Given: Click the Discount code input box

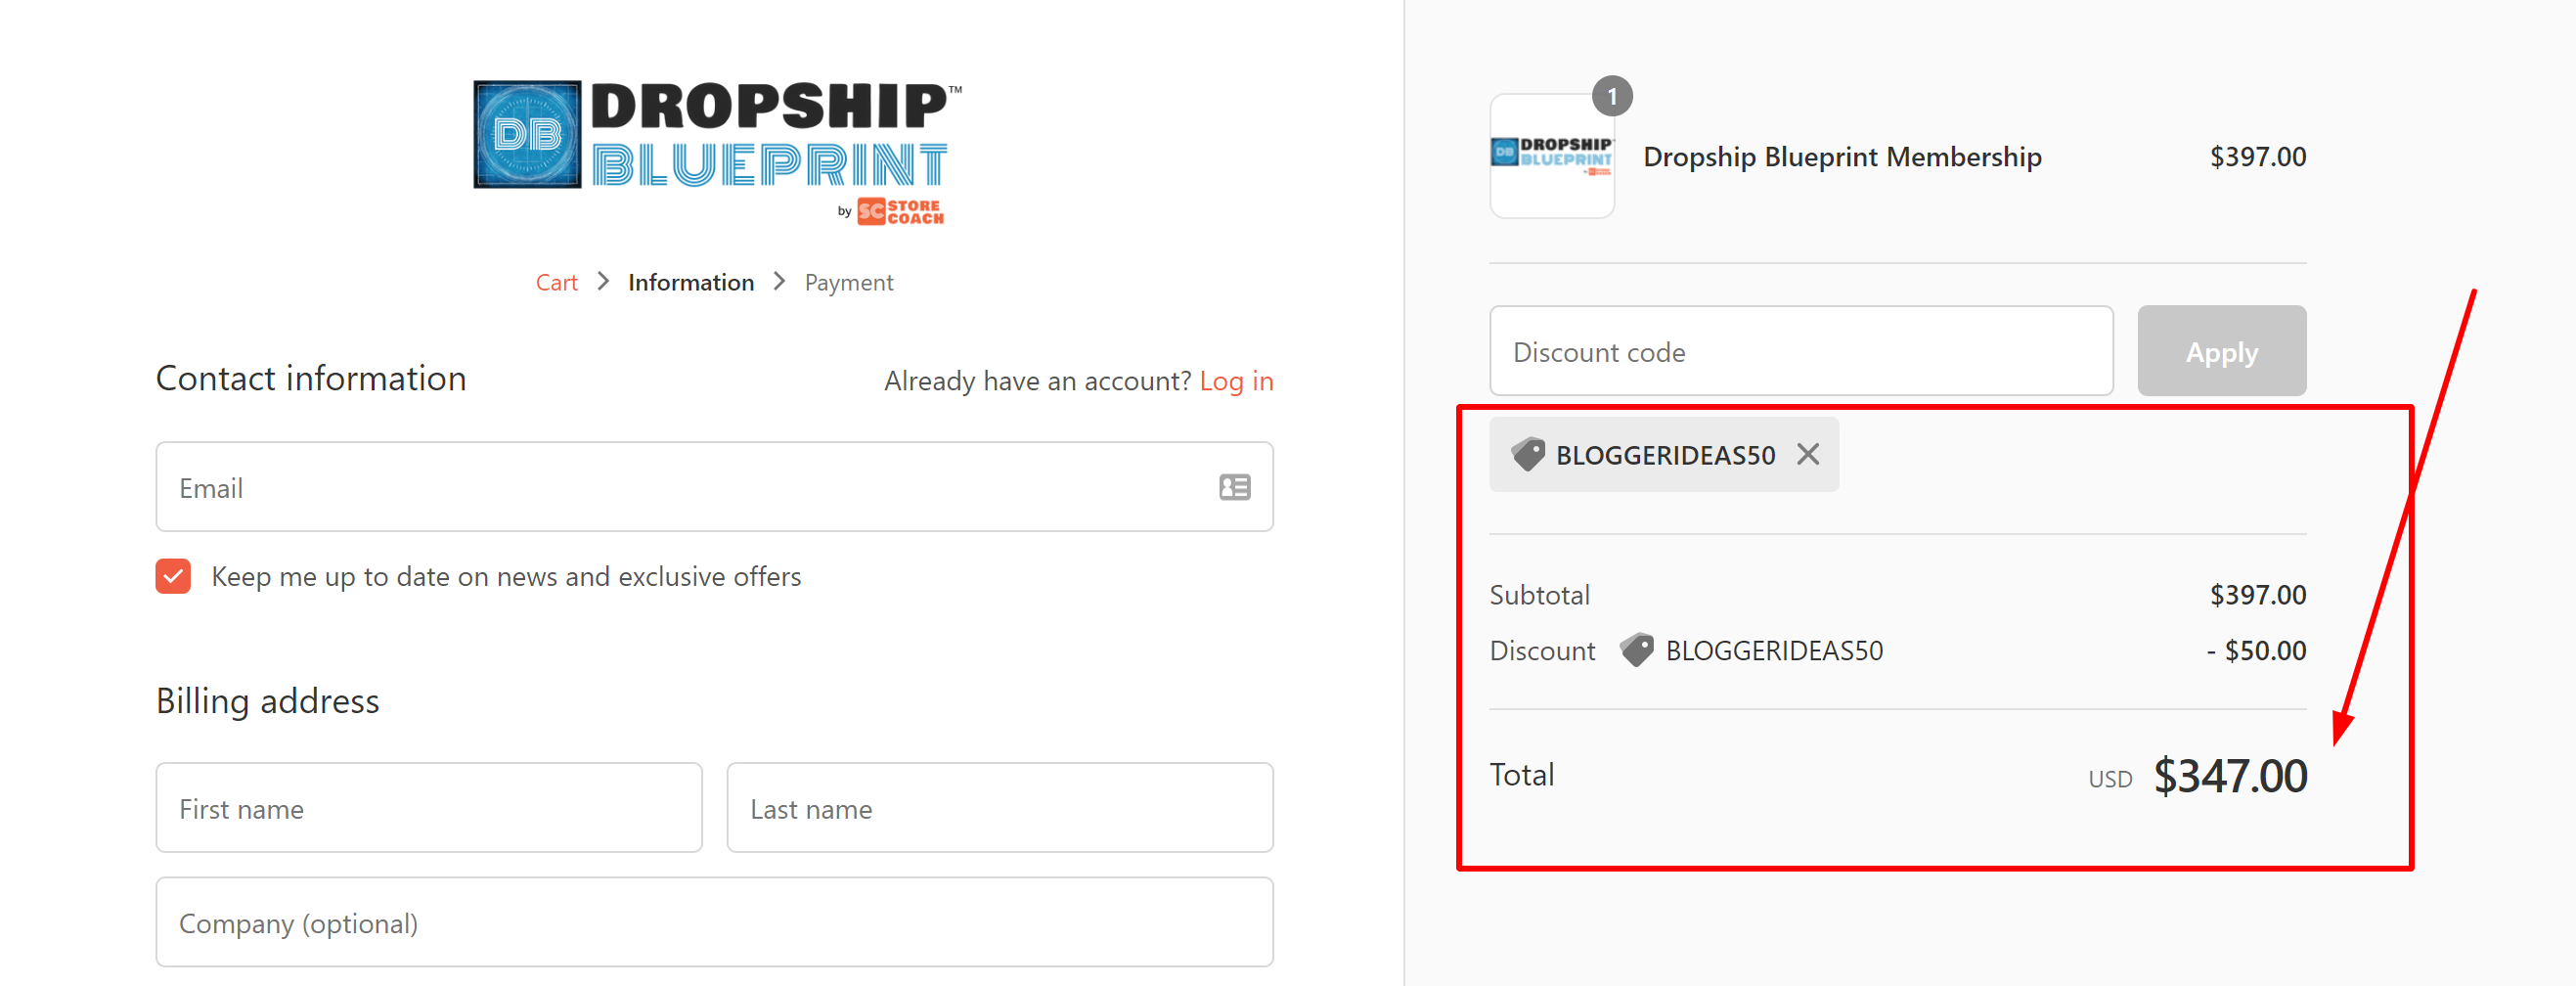Looking at the screenshot, I should [x=1800, y=351].
